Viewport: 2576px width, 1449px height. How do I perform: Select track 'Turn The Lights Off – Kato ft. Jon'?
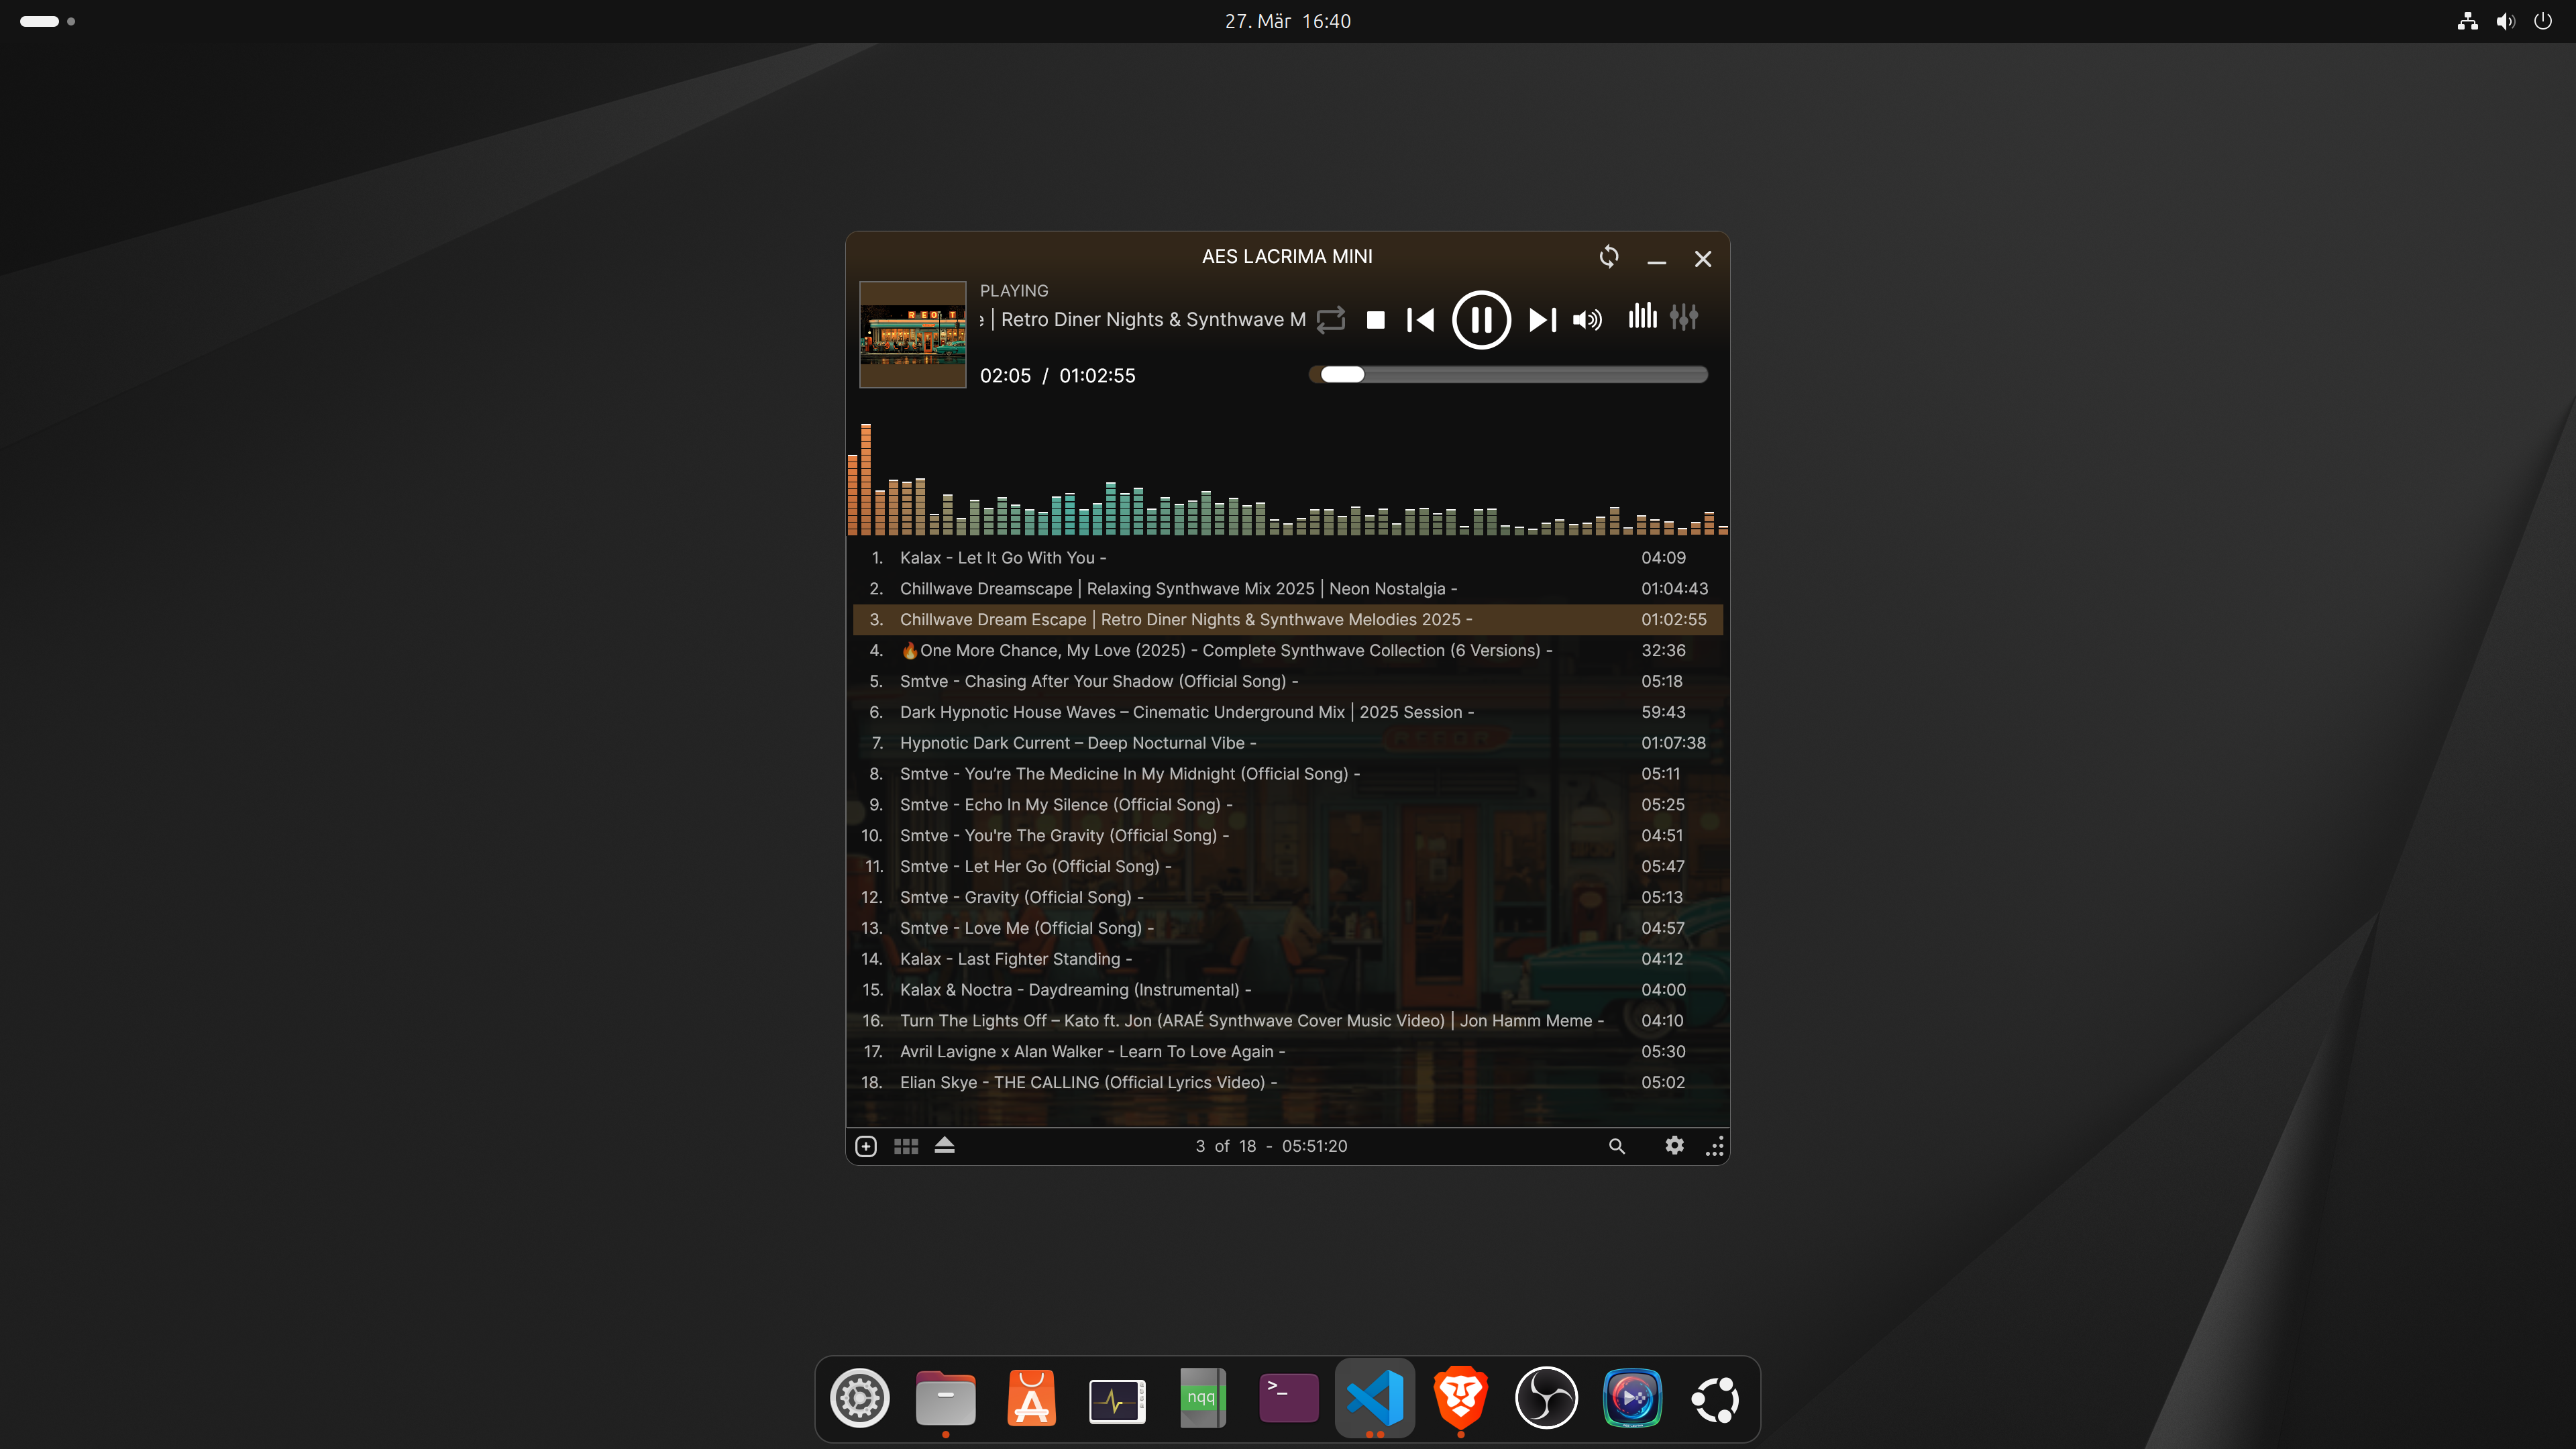click(1288, 1021)
